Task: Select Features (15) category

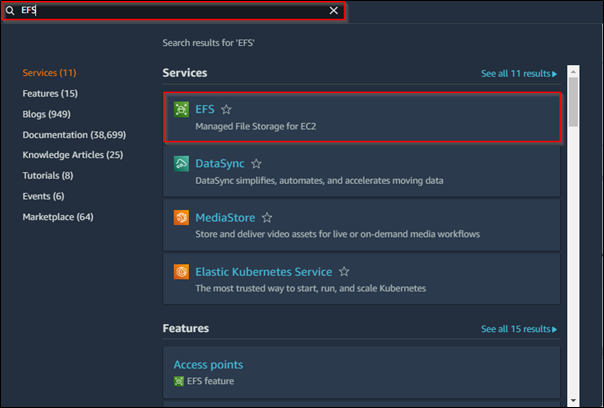Action: point(50,94)
